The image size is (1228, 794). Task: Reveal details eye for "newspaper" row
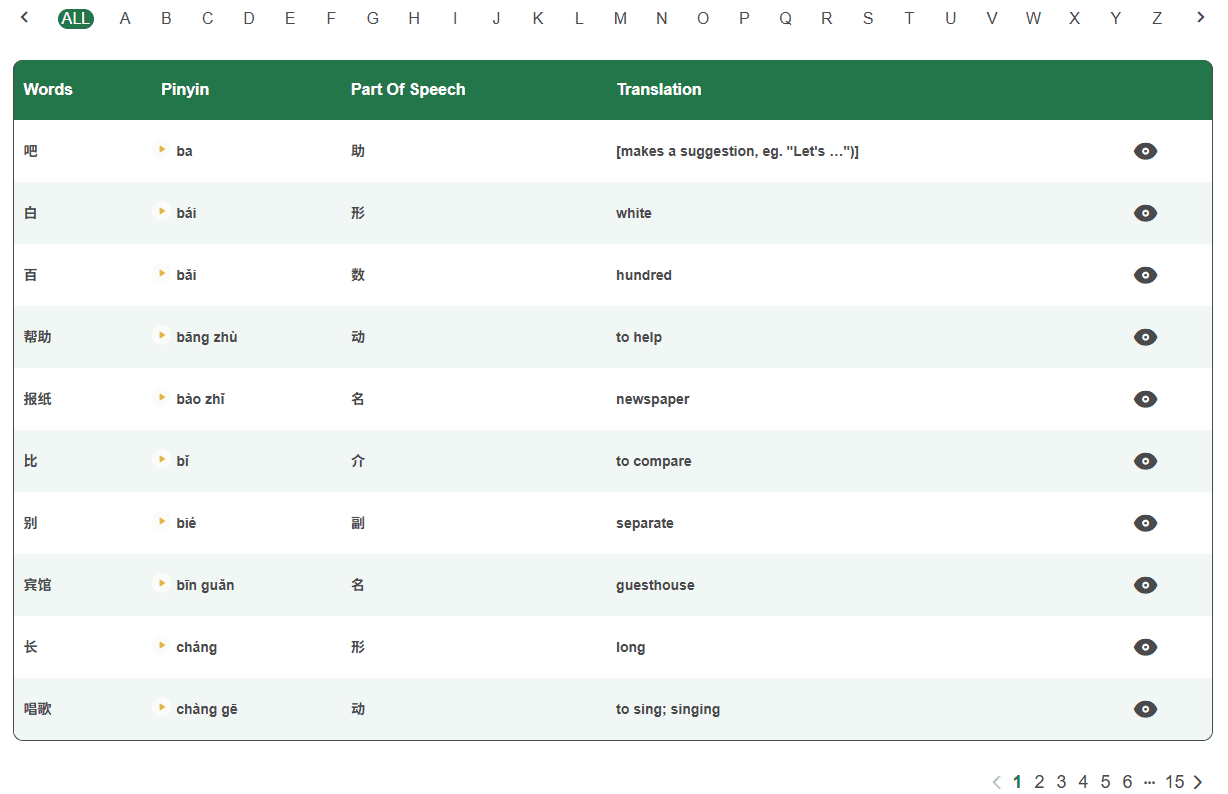point(1145,399)
